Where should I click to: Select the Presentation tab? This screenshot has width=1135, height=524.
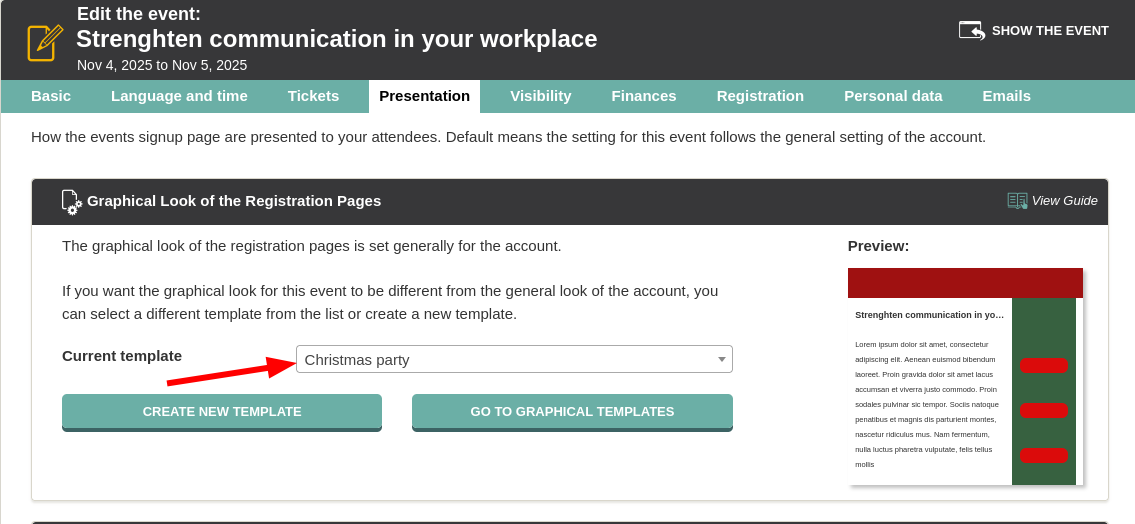point(424,96)
